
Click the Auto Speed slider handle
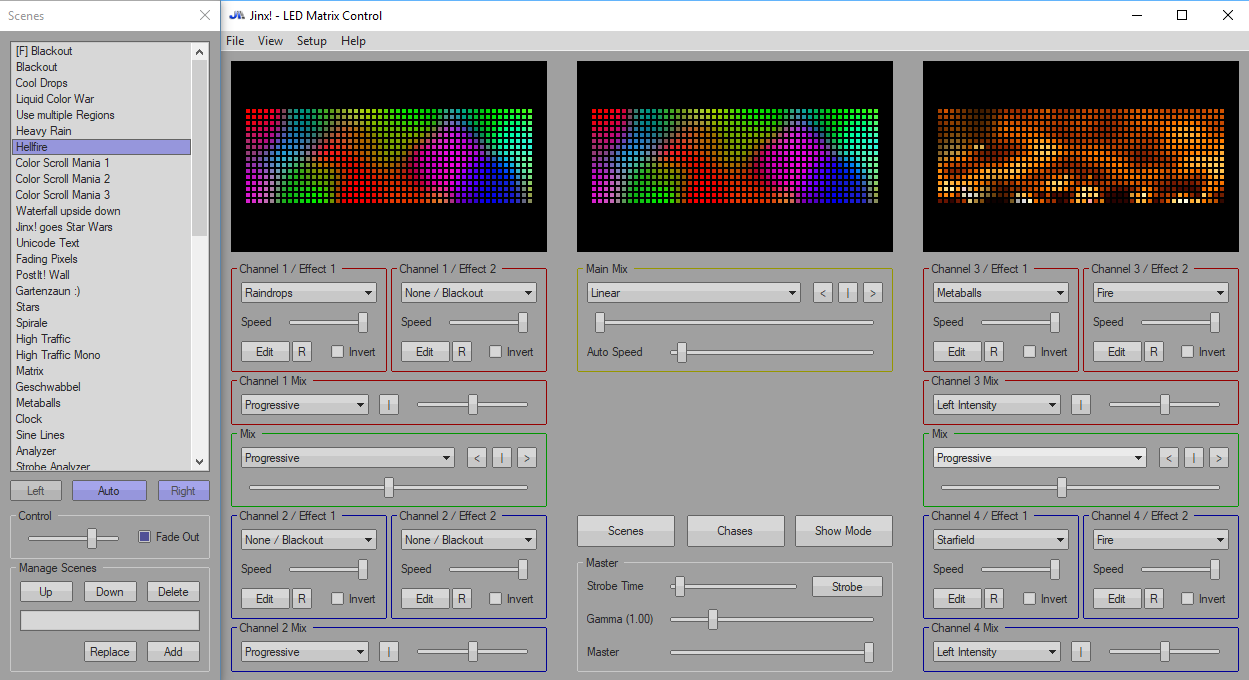tap(682, 352)
